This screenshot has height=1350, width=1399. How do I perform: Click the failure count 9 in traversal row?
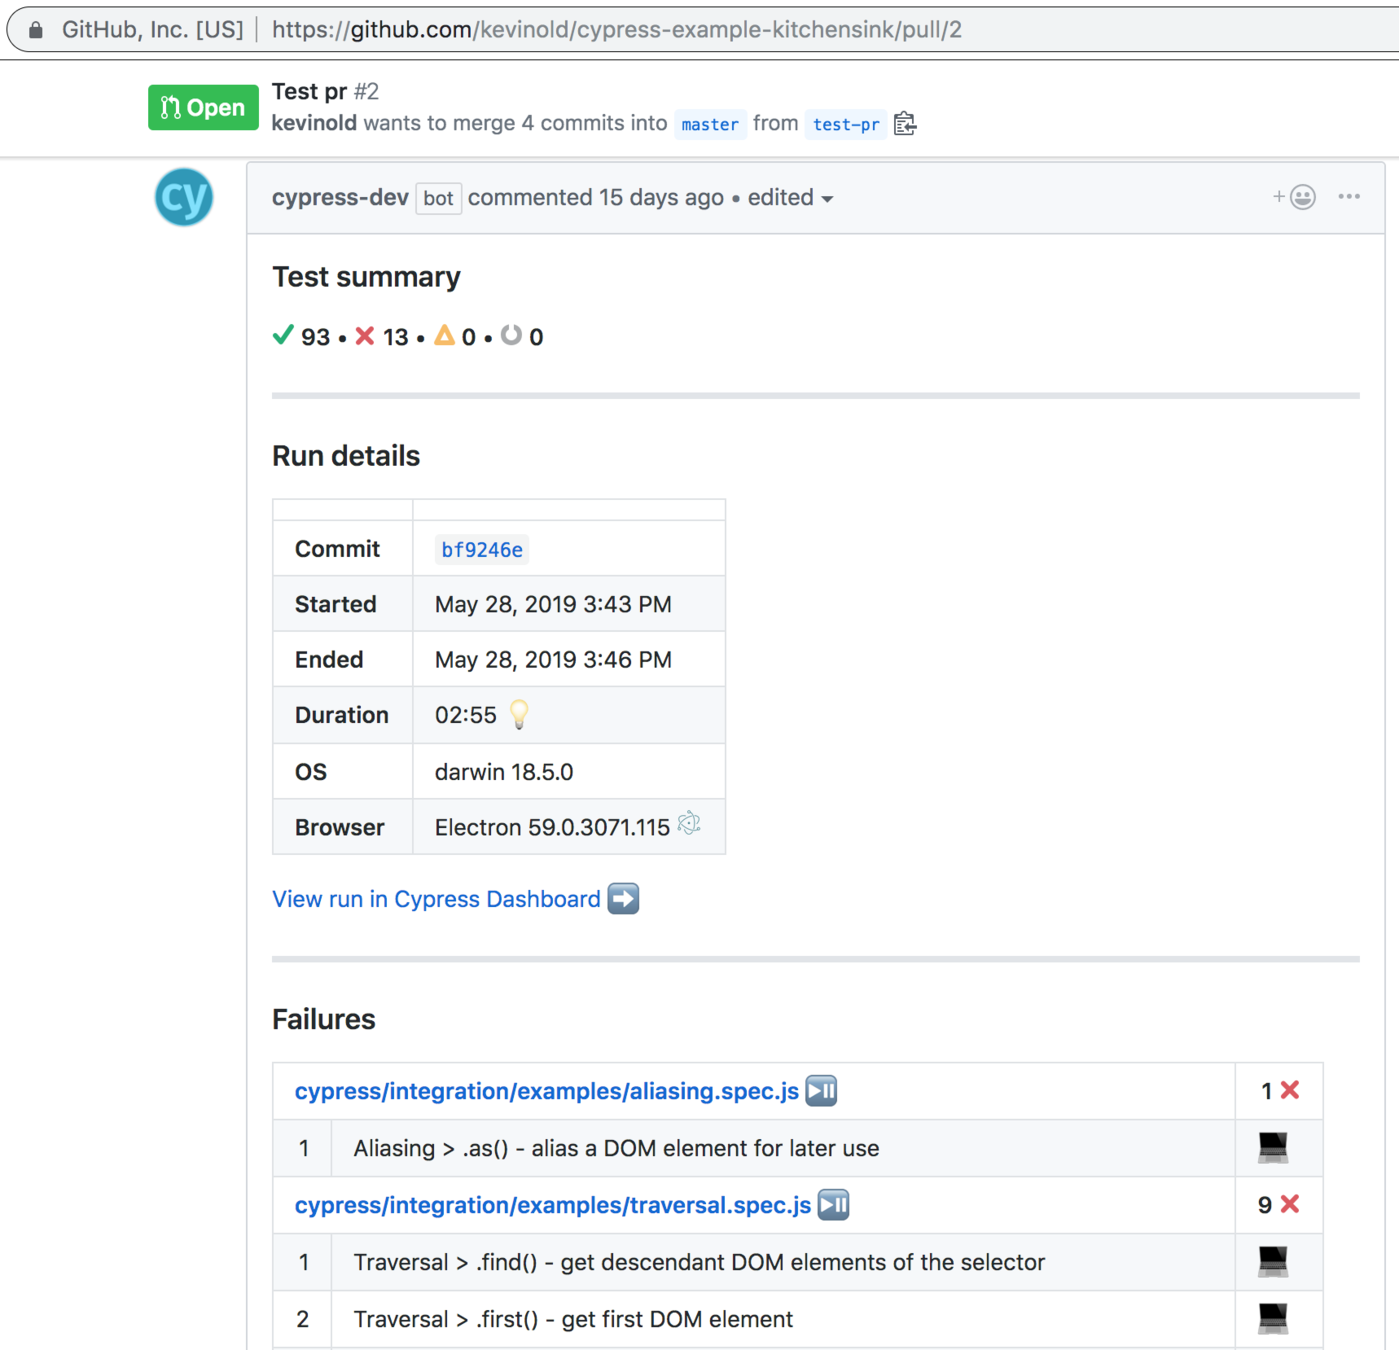[1265, 1205]
